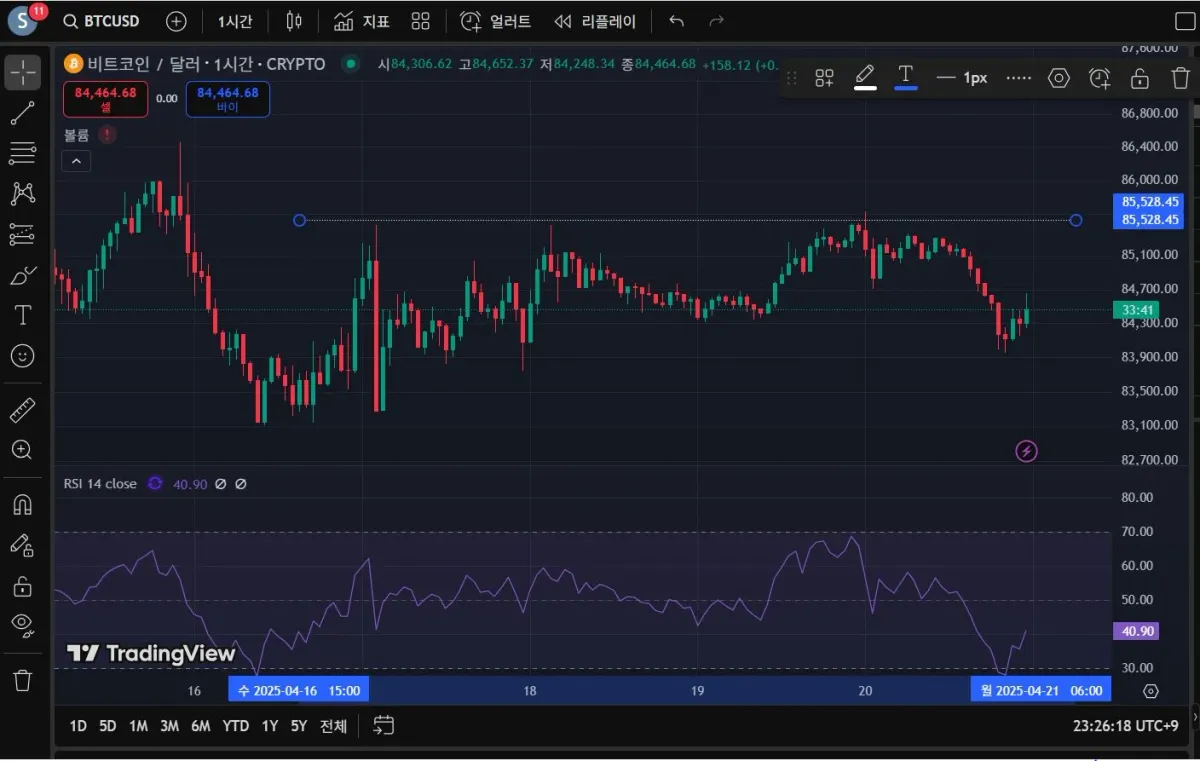The width and height of the screenshot is (1200, 761).
Task: Open the Fibonacci and Gann tools group
Action: click(22, 153)
